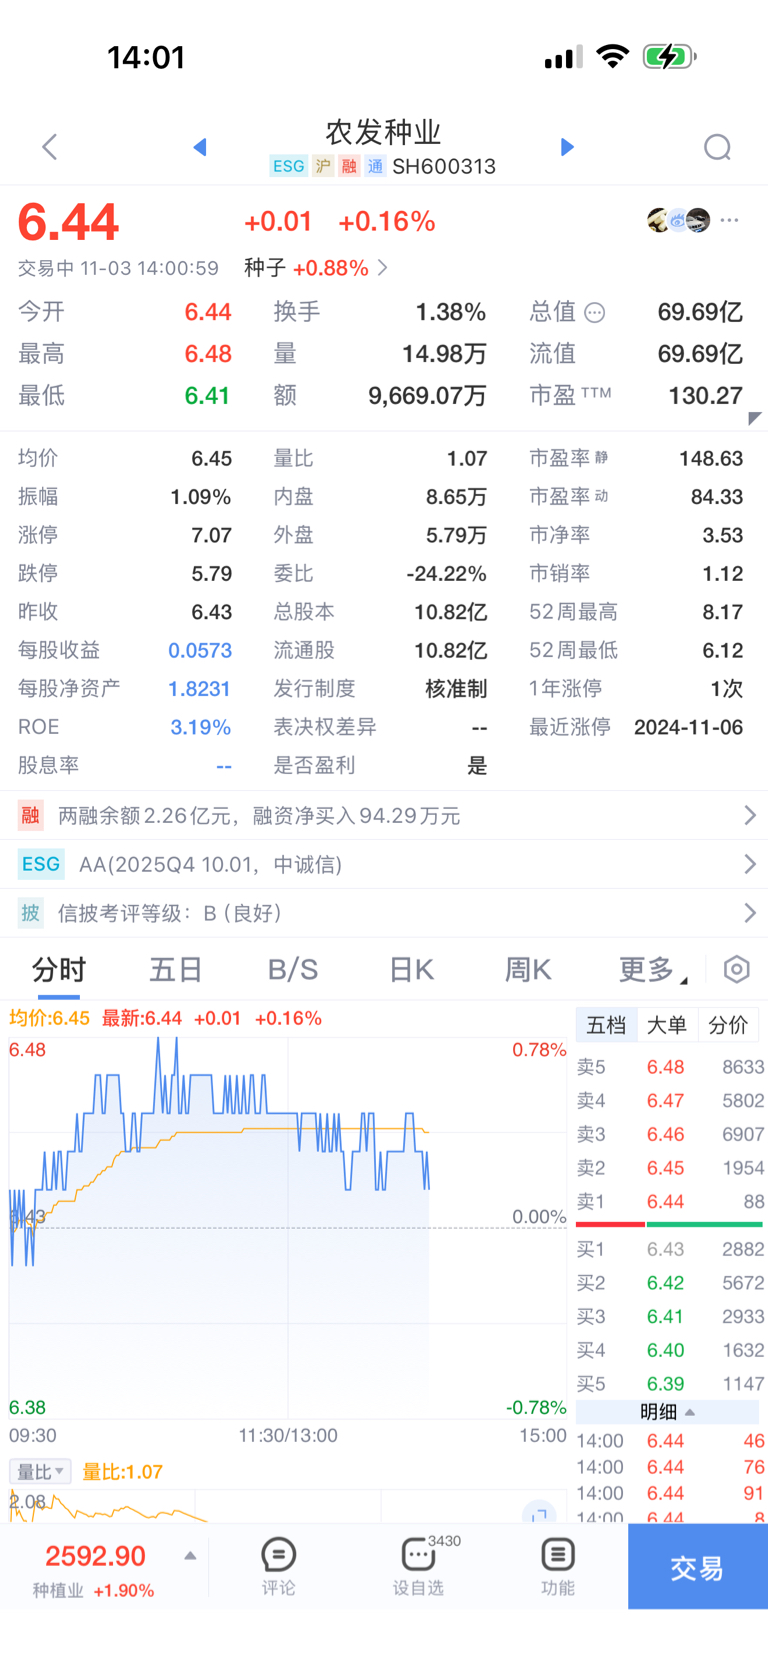Image resolution: width=768 pixels, height=1669 pixels.
Task: Select the 五日 chart tab
Action: coord(176,969)
